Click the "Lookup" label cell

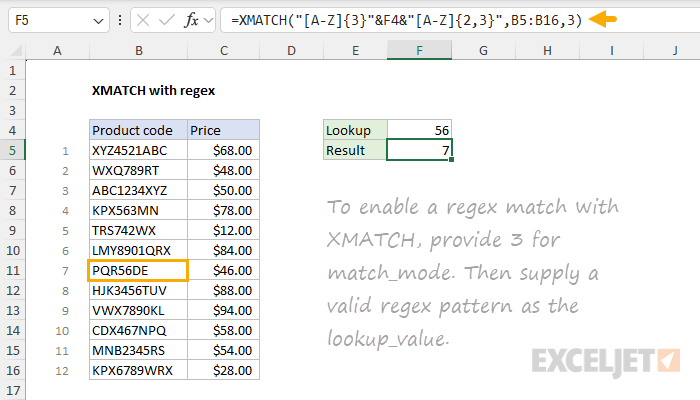[355, 130]
